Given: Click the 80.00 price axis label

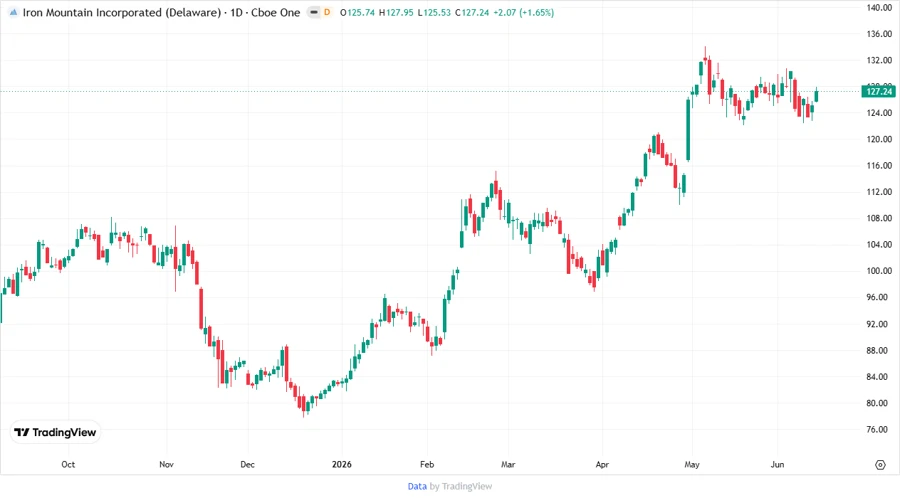Looking at the screenshot, I should click(876, 403).
